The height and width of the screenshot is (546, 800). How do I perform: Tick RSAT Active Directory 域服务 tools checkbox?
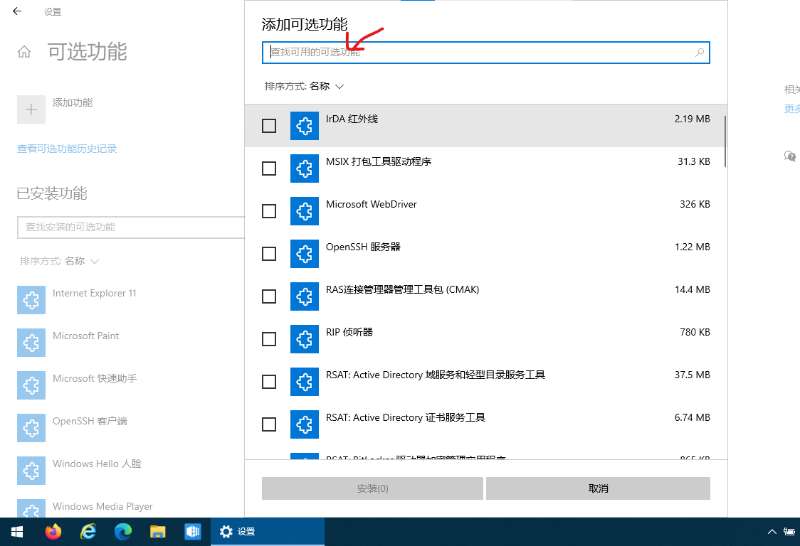pos(269,382)
